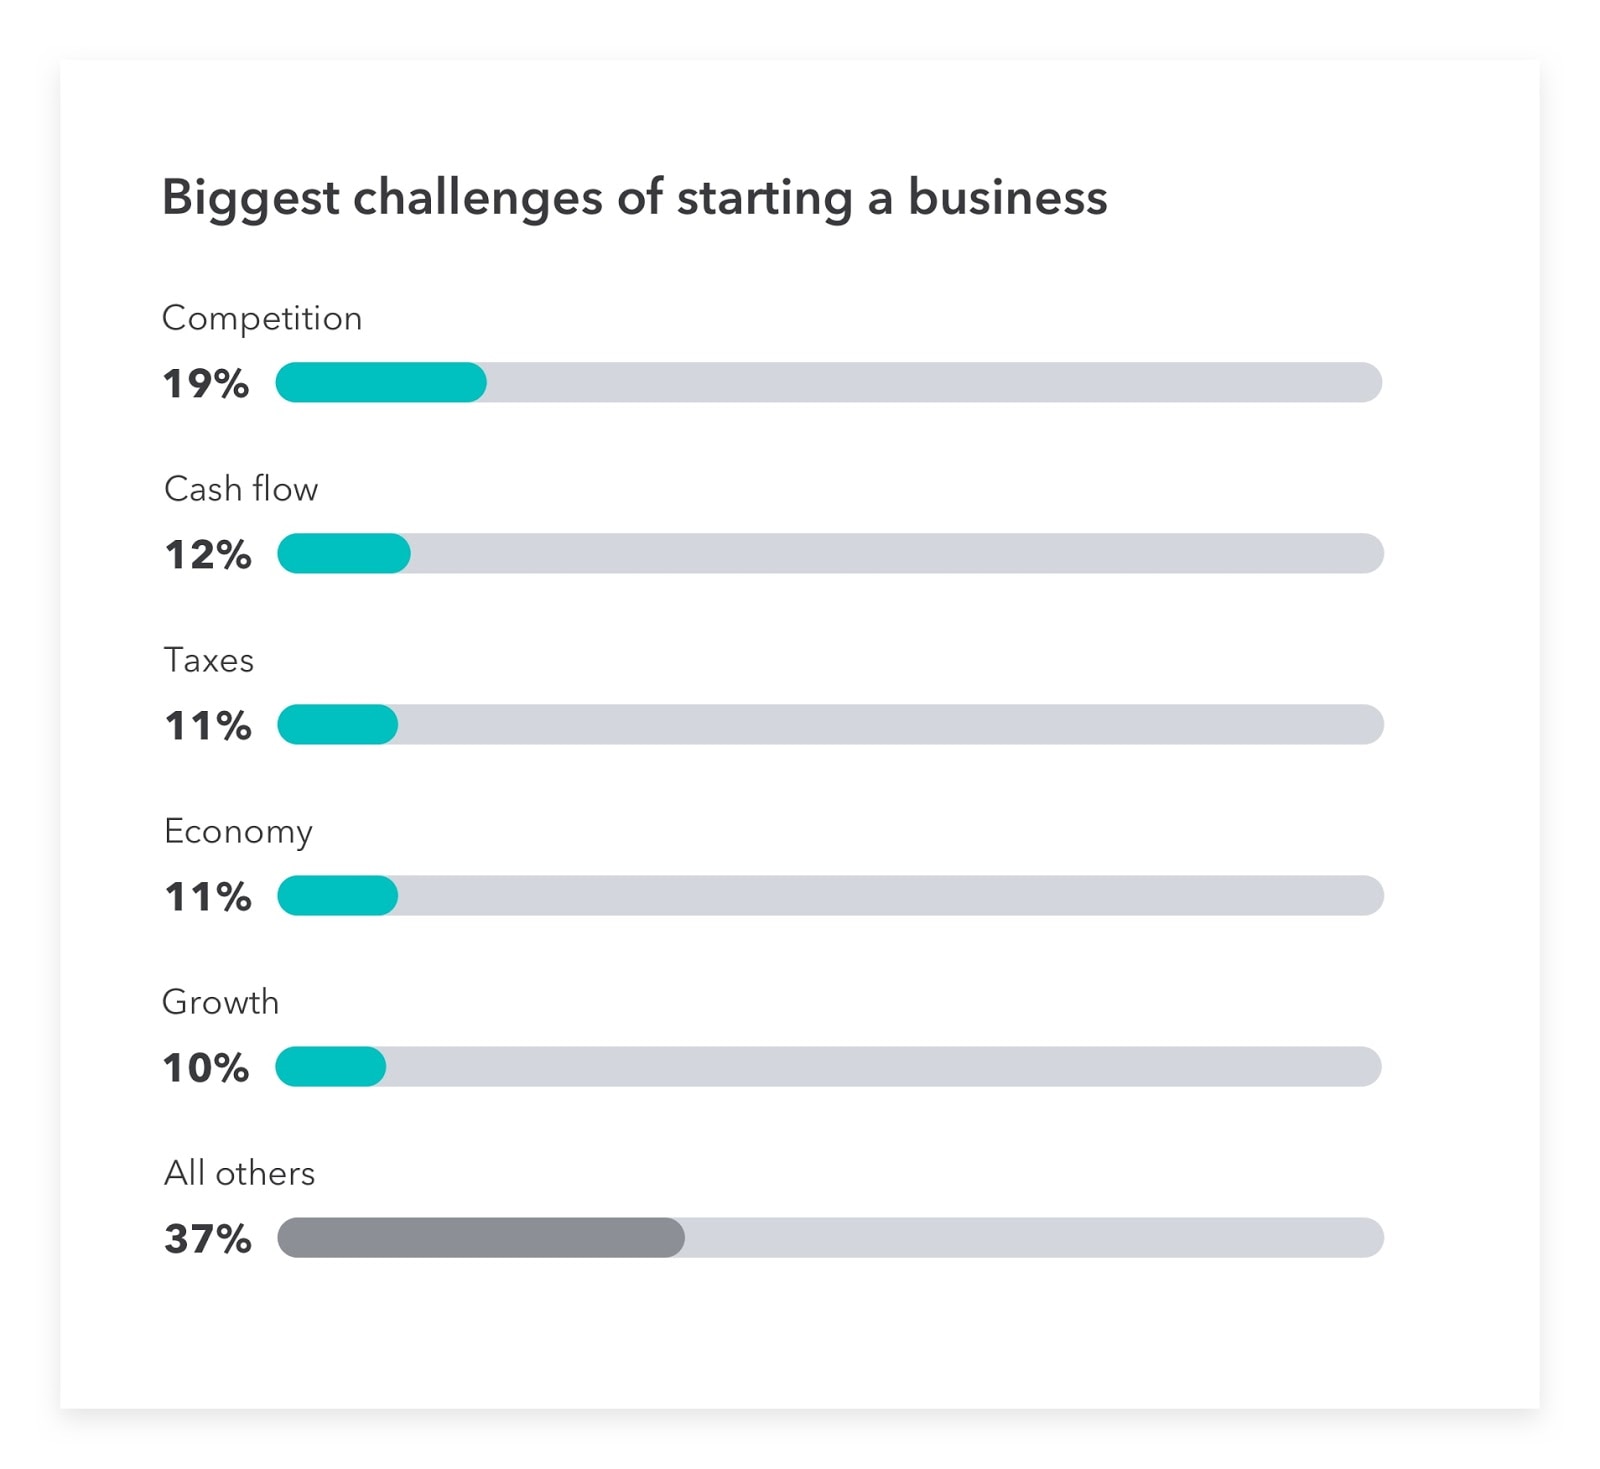Click the teal filled part of the Taxes bar
The width and height of the screenshot is (1600, 1469).
tap(338, 725)
